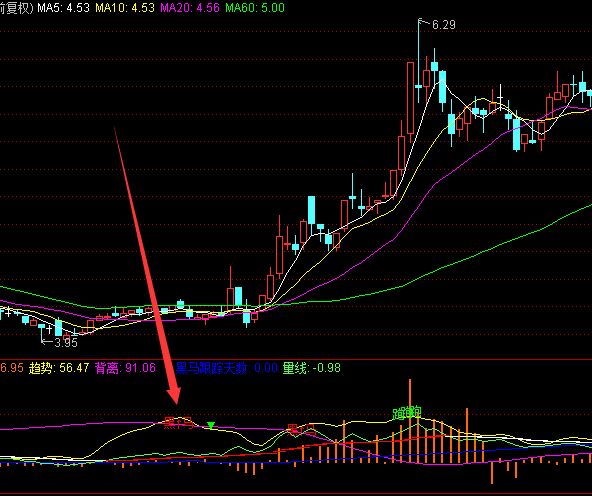The image size is (592, 496).
Task: Select the second red 黑马 signal marker
Action: point(301,430)
